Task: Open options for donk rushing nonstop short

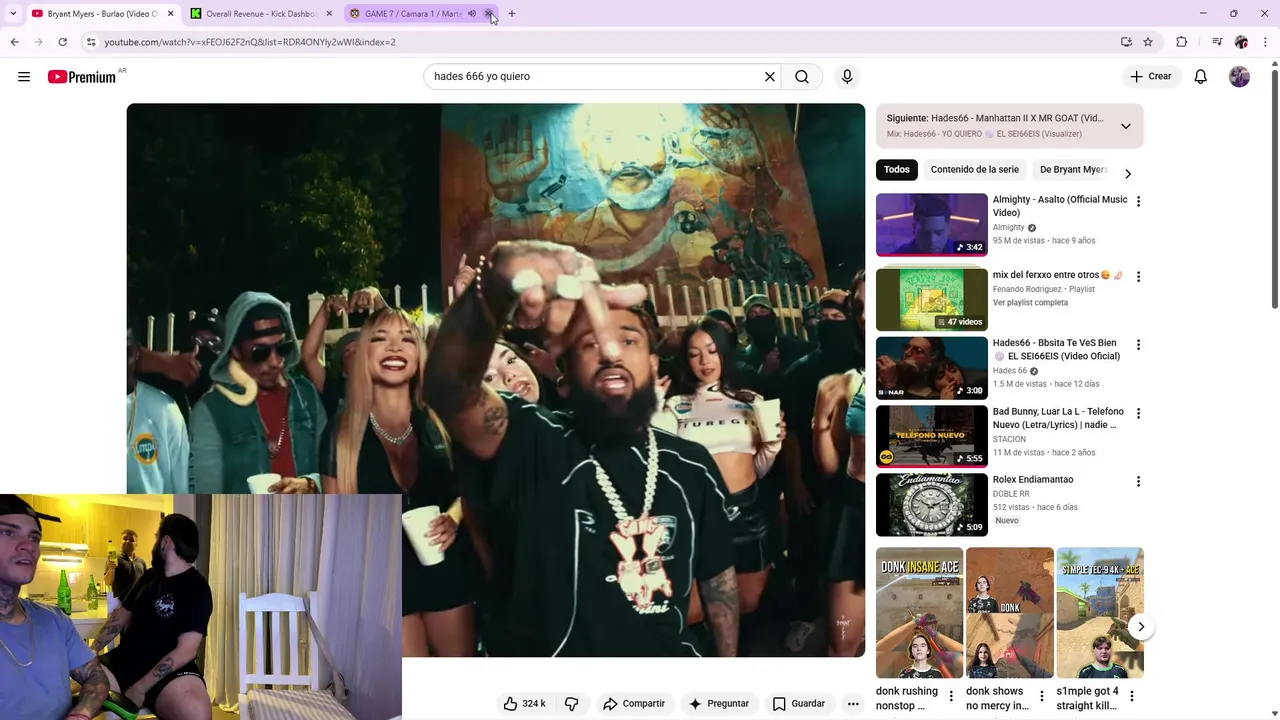Action: point(951,696)
